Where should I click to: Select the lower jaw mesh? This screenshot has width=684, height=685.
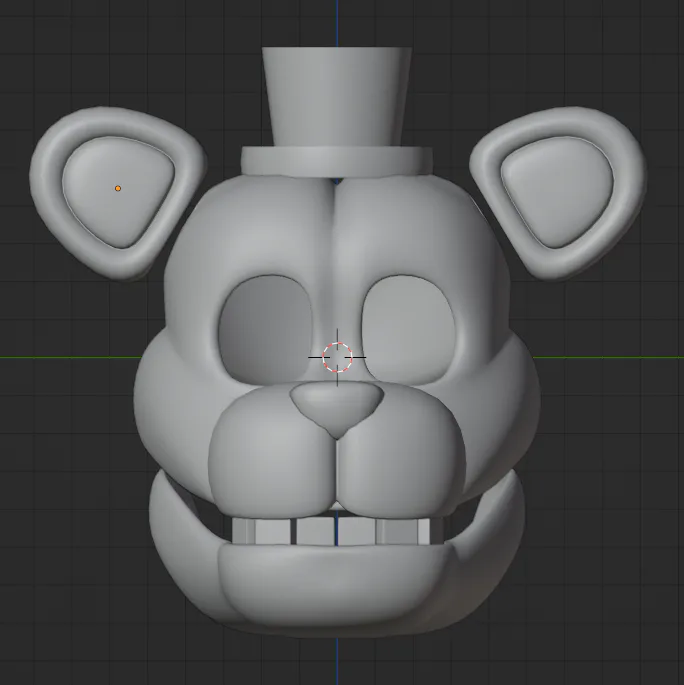pos(337,585)
